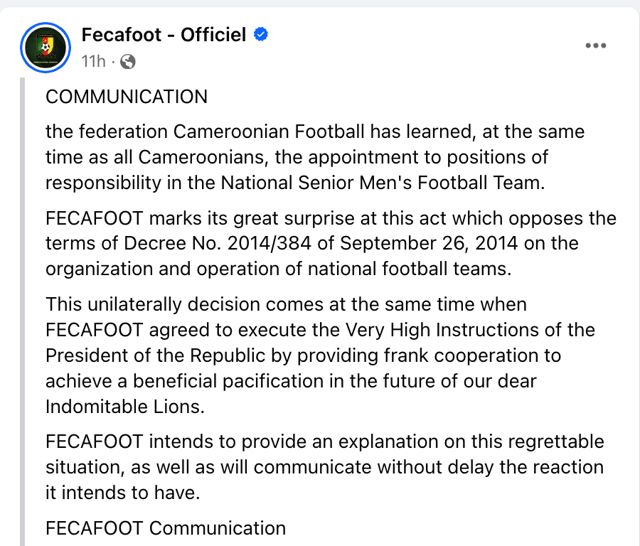The width and height of the screenshot is (640, 546).
Task: Click the line starting "FECAFOOT marks its great surprise"
Action: [x=330, y=218]
